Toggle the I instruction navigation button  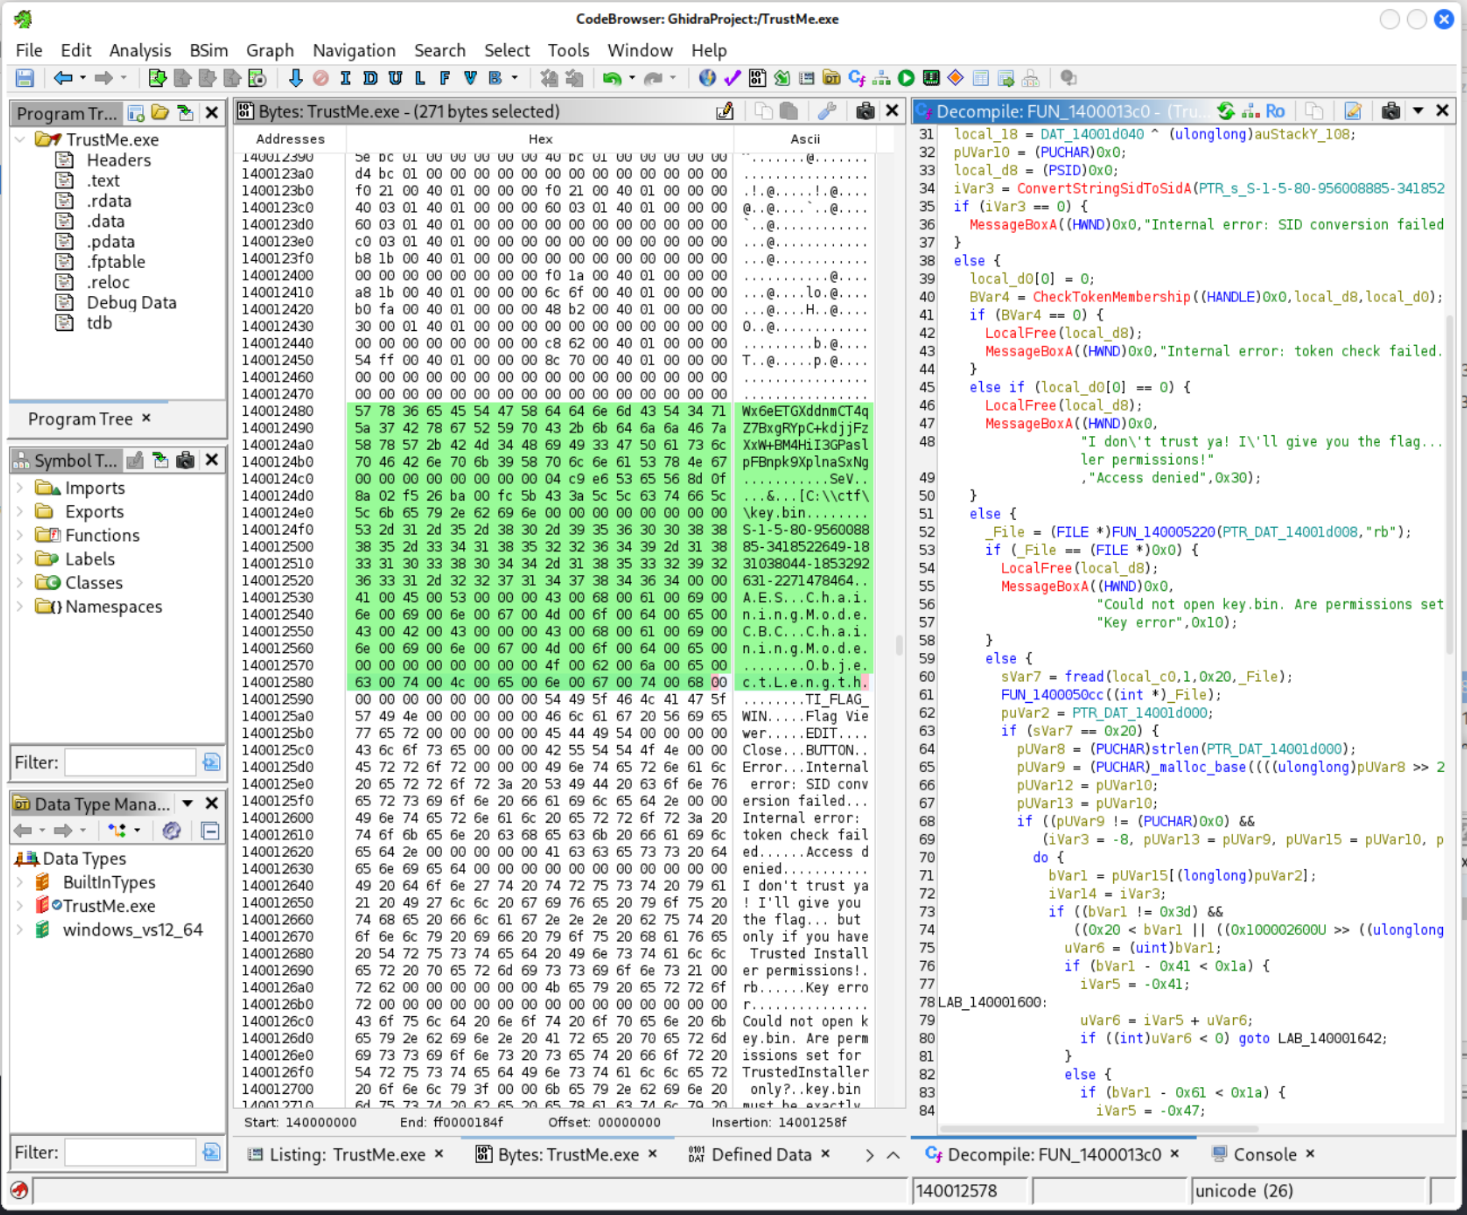[345, 78]
